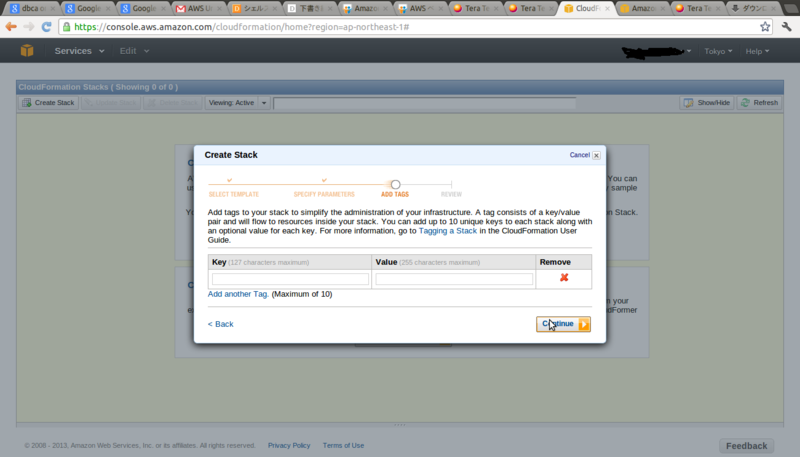Click the red X remove tag icon
800x457 pixels.
(x=564, y=277)
